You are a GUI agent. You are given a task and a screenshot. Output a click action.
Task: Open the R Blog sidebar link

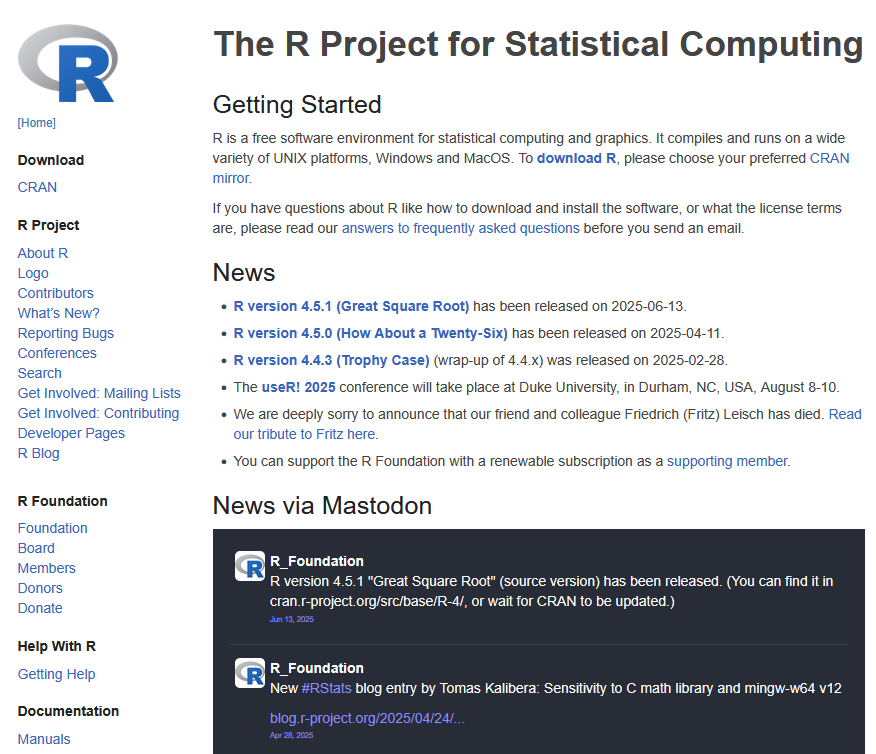[38, 453]
